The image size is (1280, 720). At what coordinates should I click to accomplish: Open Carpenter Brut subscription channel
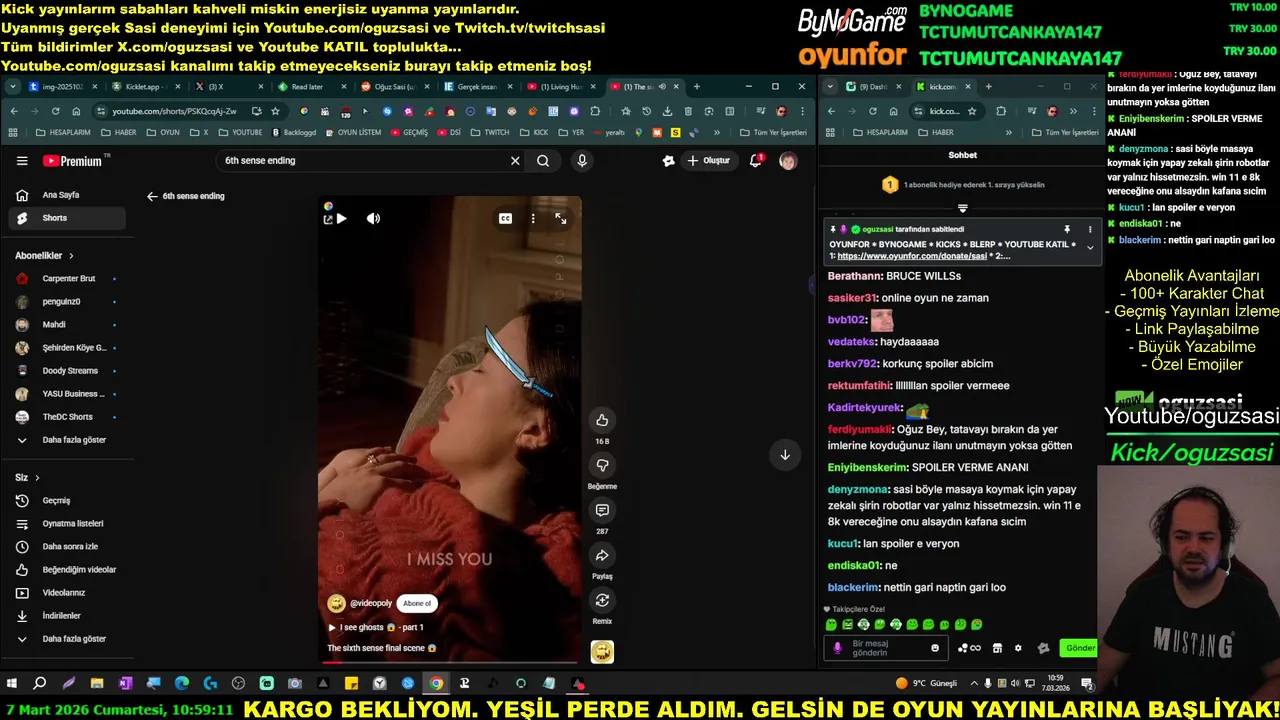66,279
